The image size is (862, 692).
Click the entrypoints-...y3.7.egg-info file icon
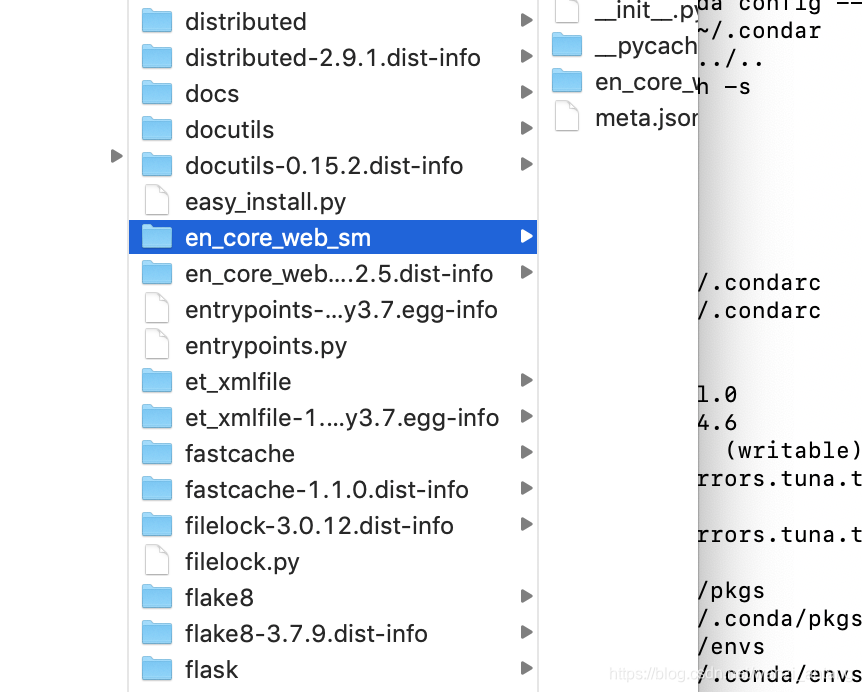[157, 309]
